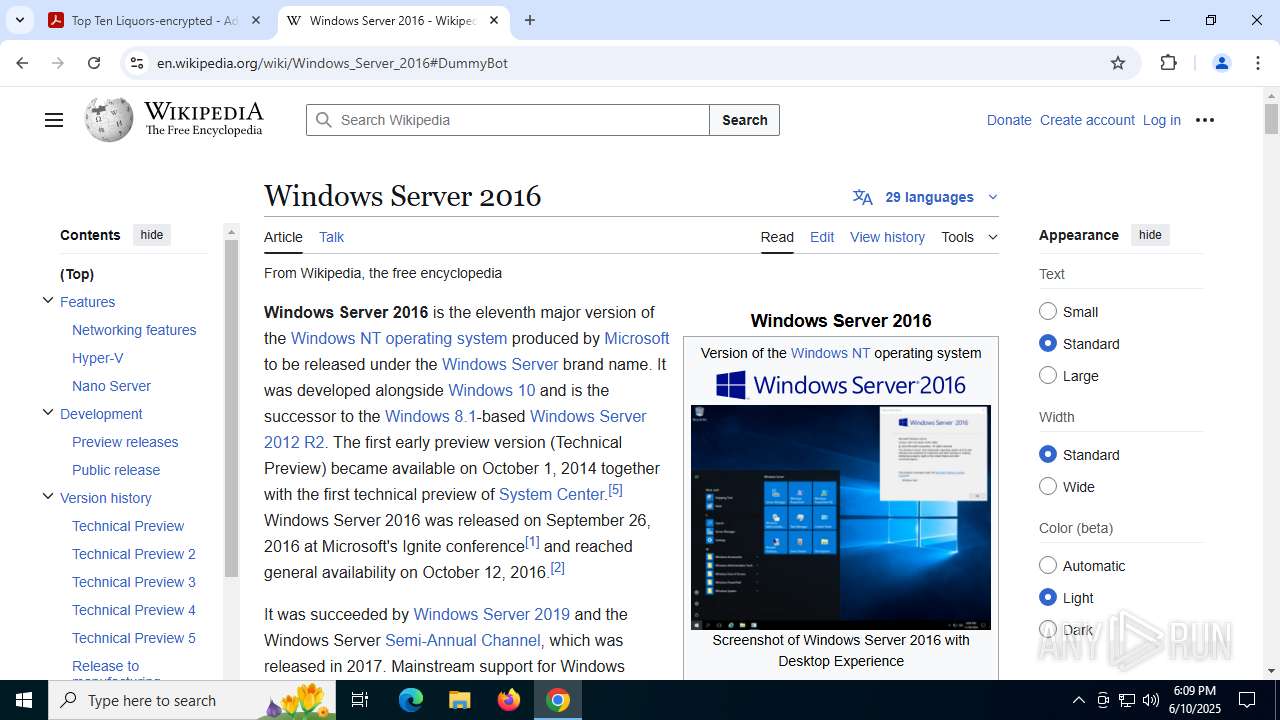Bookmark this tab with the star icon
Image resolution: width=1280 pixels, height=720 pixels.
click(1118, 63)
